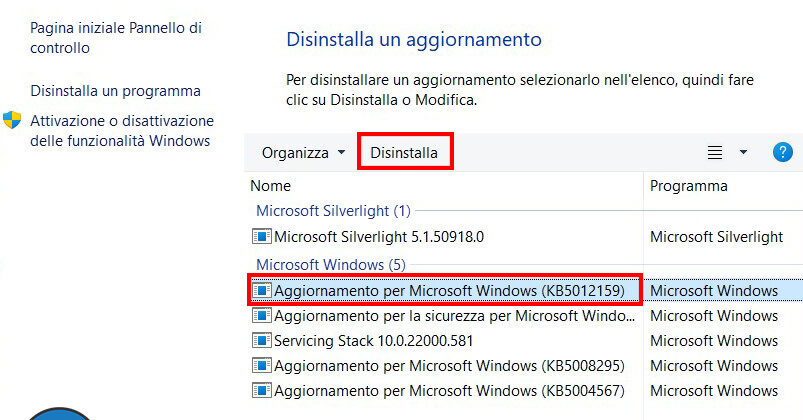Click the Servicing Stack 10.0.22000.581 icon

click(x=261, y=341)
